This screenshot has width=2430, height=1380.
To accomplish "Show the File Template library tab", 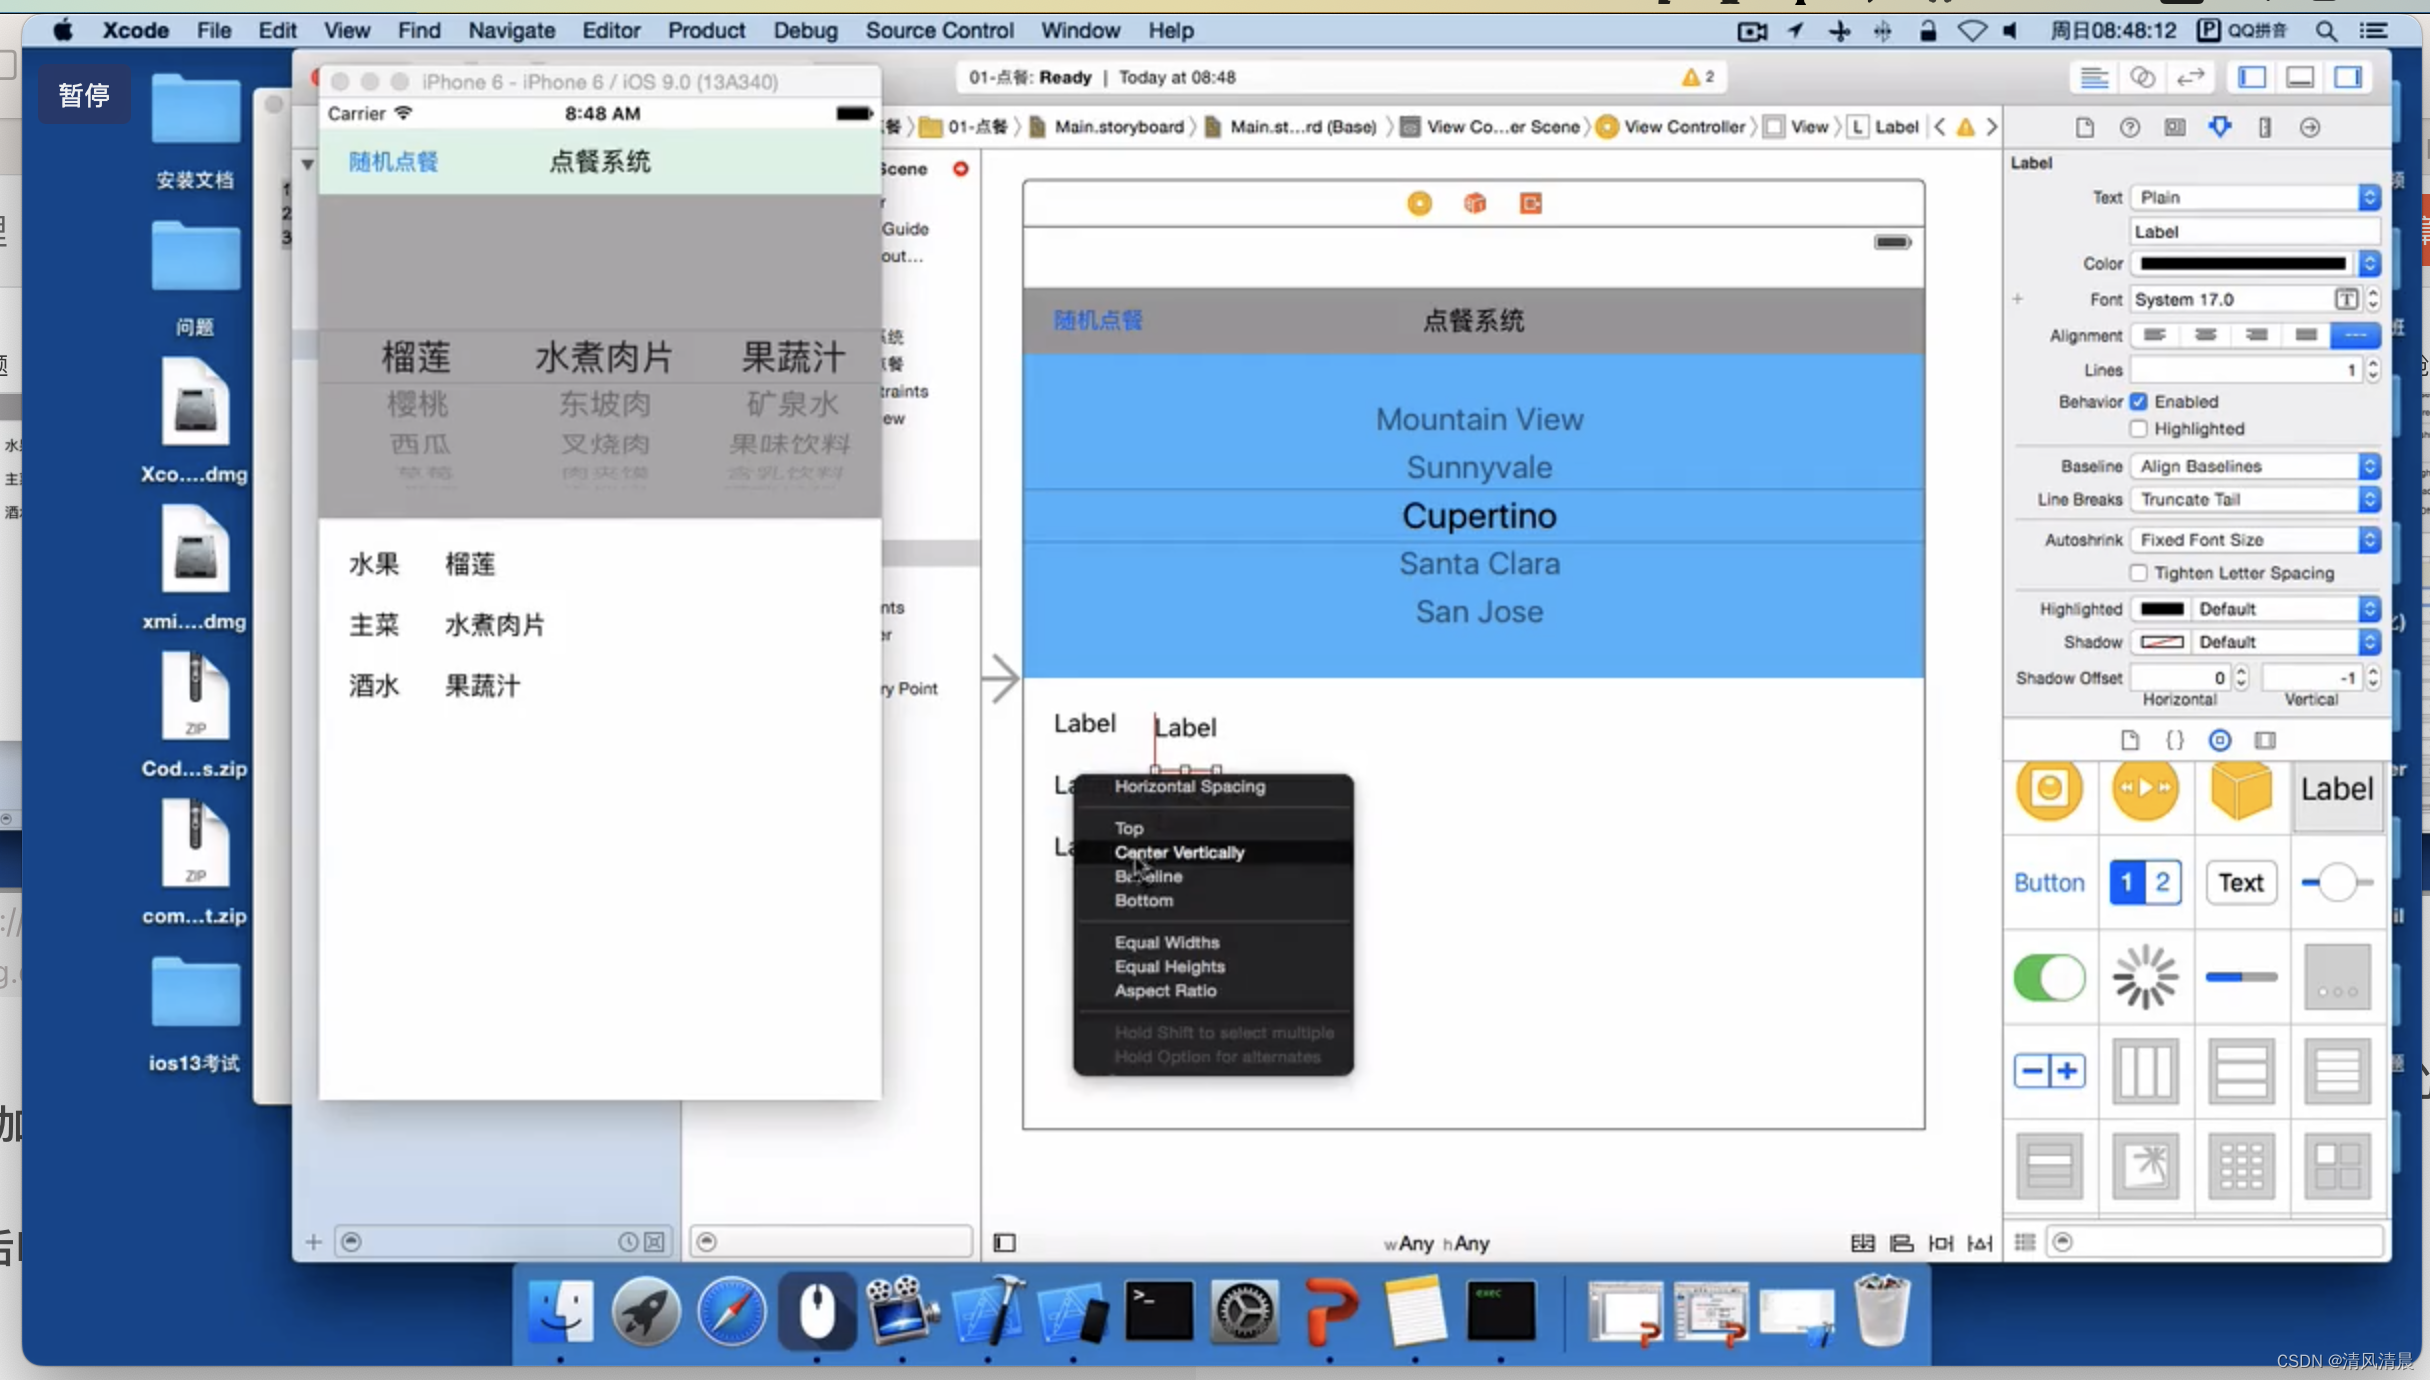I will click(x=2129, y=740).
